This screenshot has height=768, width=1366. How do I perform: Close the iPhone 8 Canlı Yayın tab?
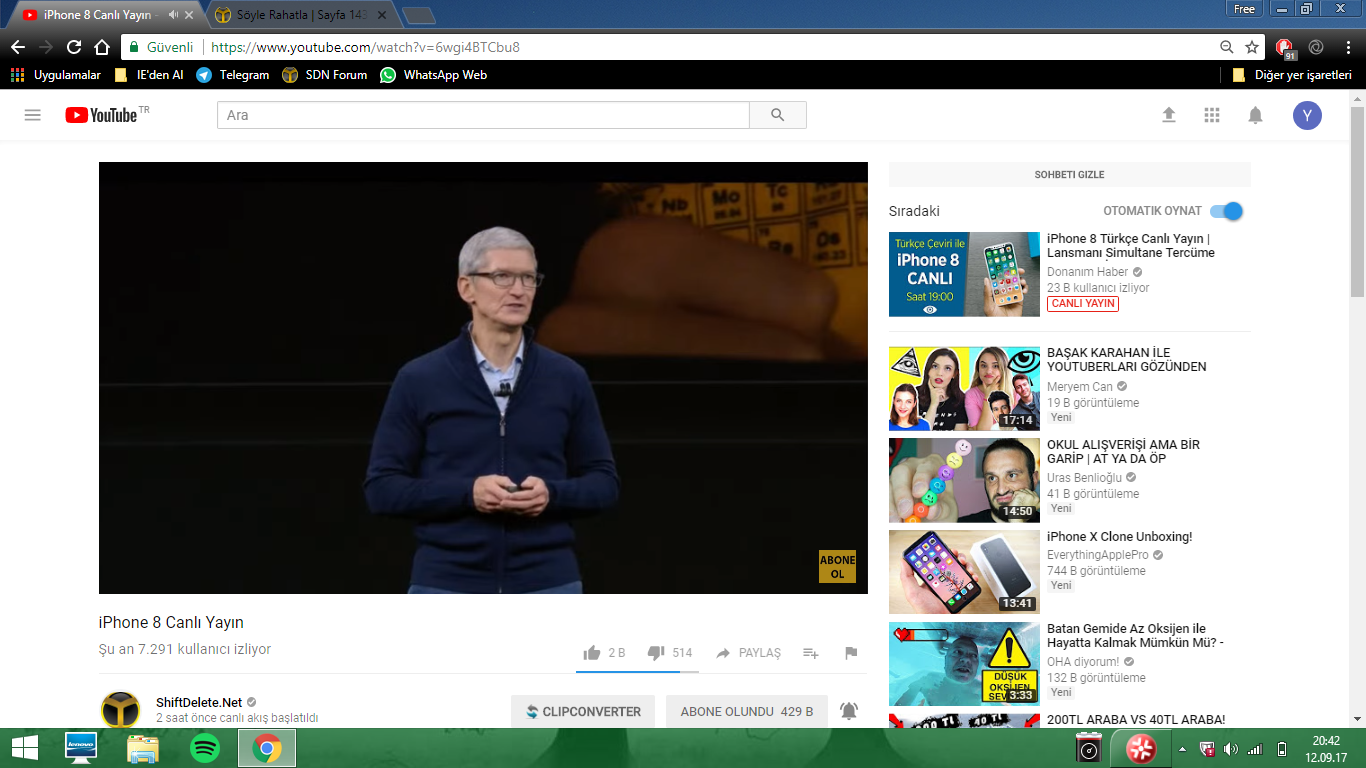click(x=189, y=15)
